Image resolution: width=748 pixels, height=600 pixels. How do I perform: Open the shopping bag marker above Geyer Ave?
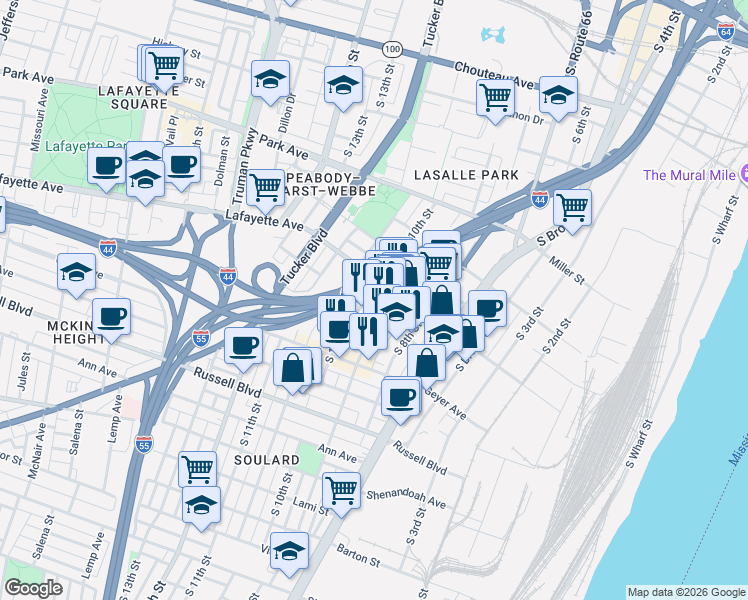(426, 363)
